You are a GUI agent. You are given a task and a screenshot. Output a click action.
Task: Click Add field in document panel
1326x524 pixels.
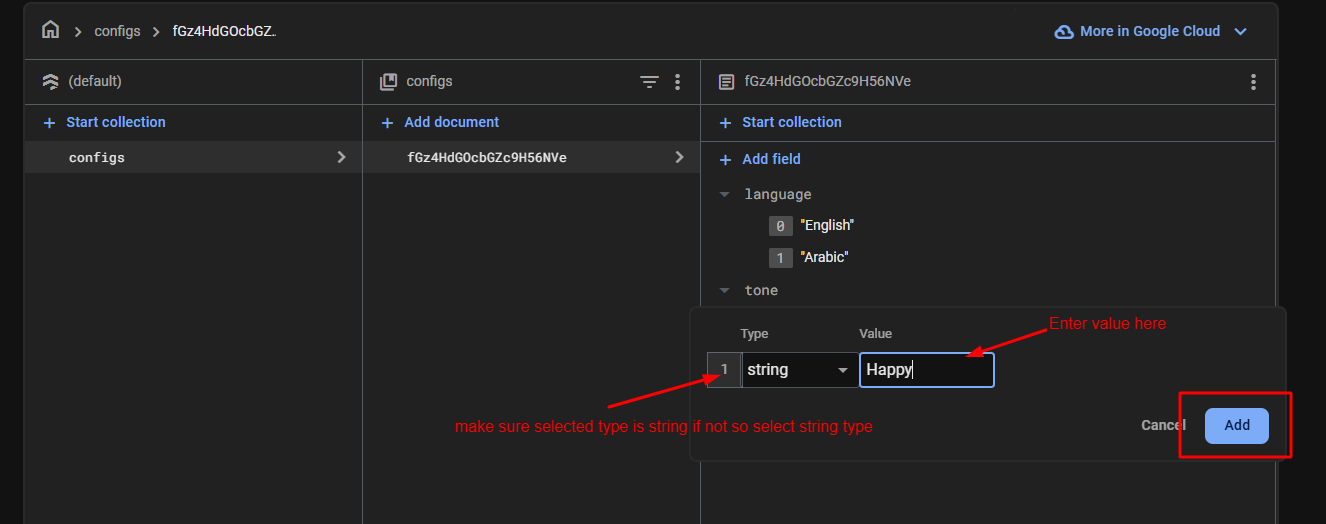coord(770,159)
